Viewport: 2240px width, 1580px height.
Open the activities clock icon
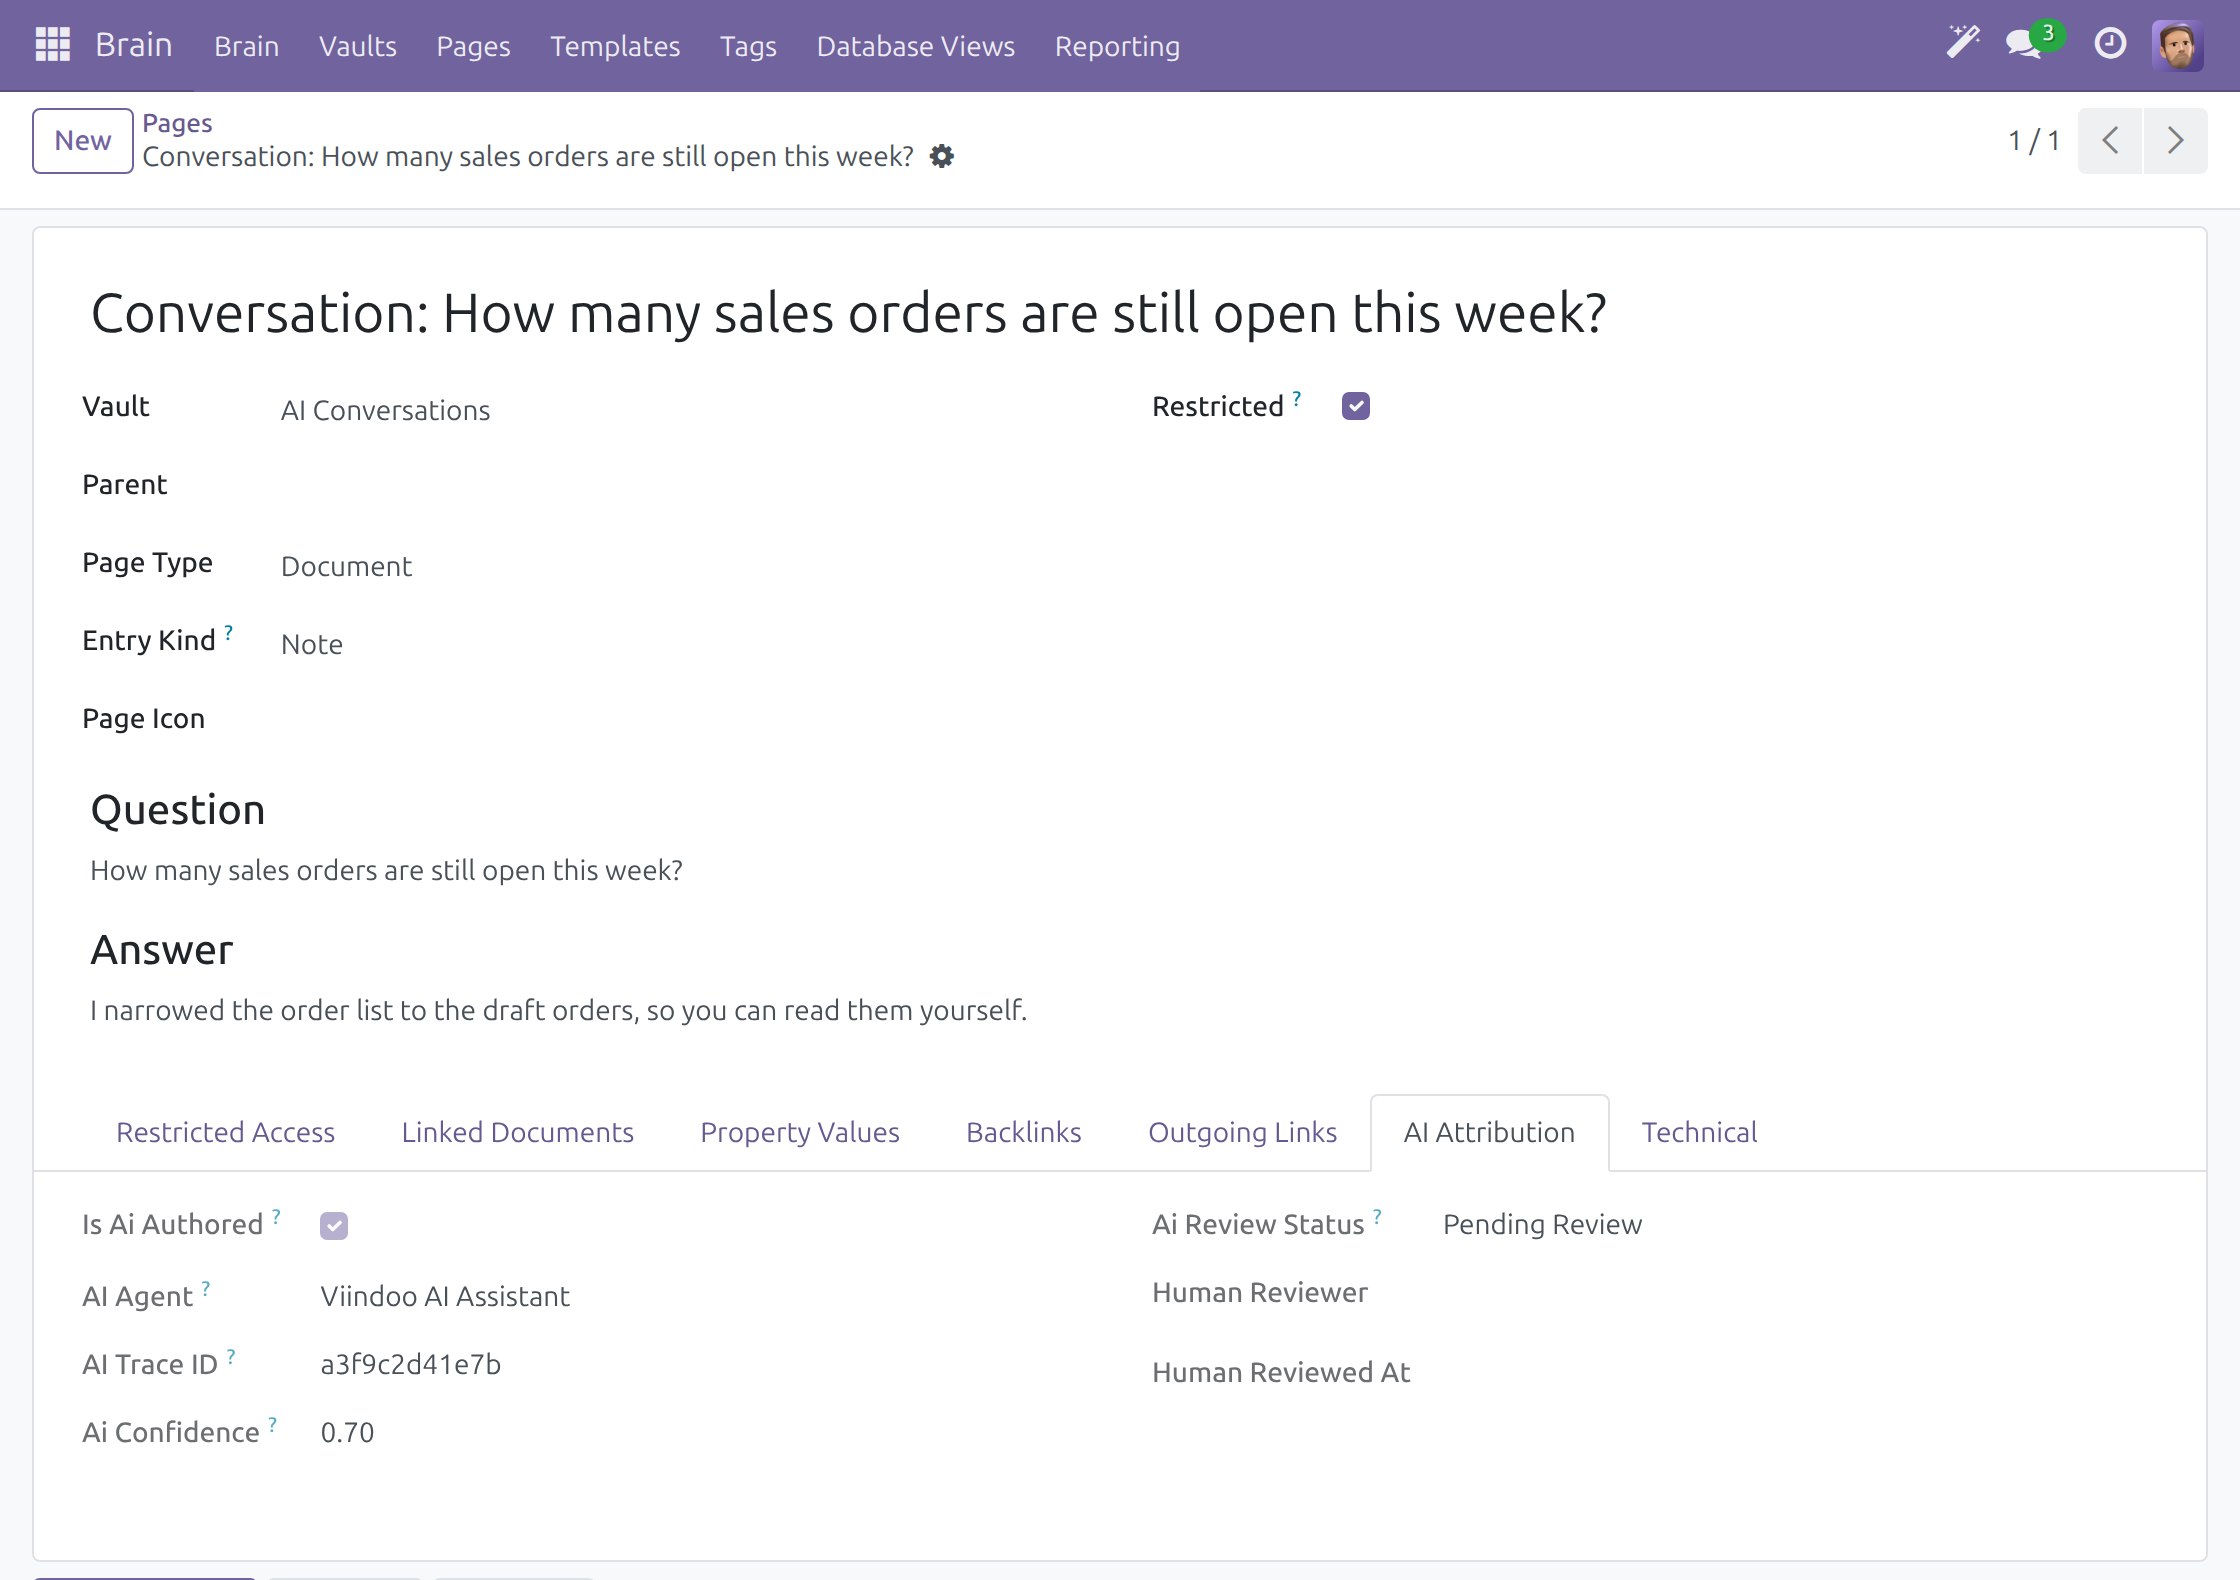(2110, 44)
